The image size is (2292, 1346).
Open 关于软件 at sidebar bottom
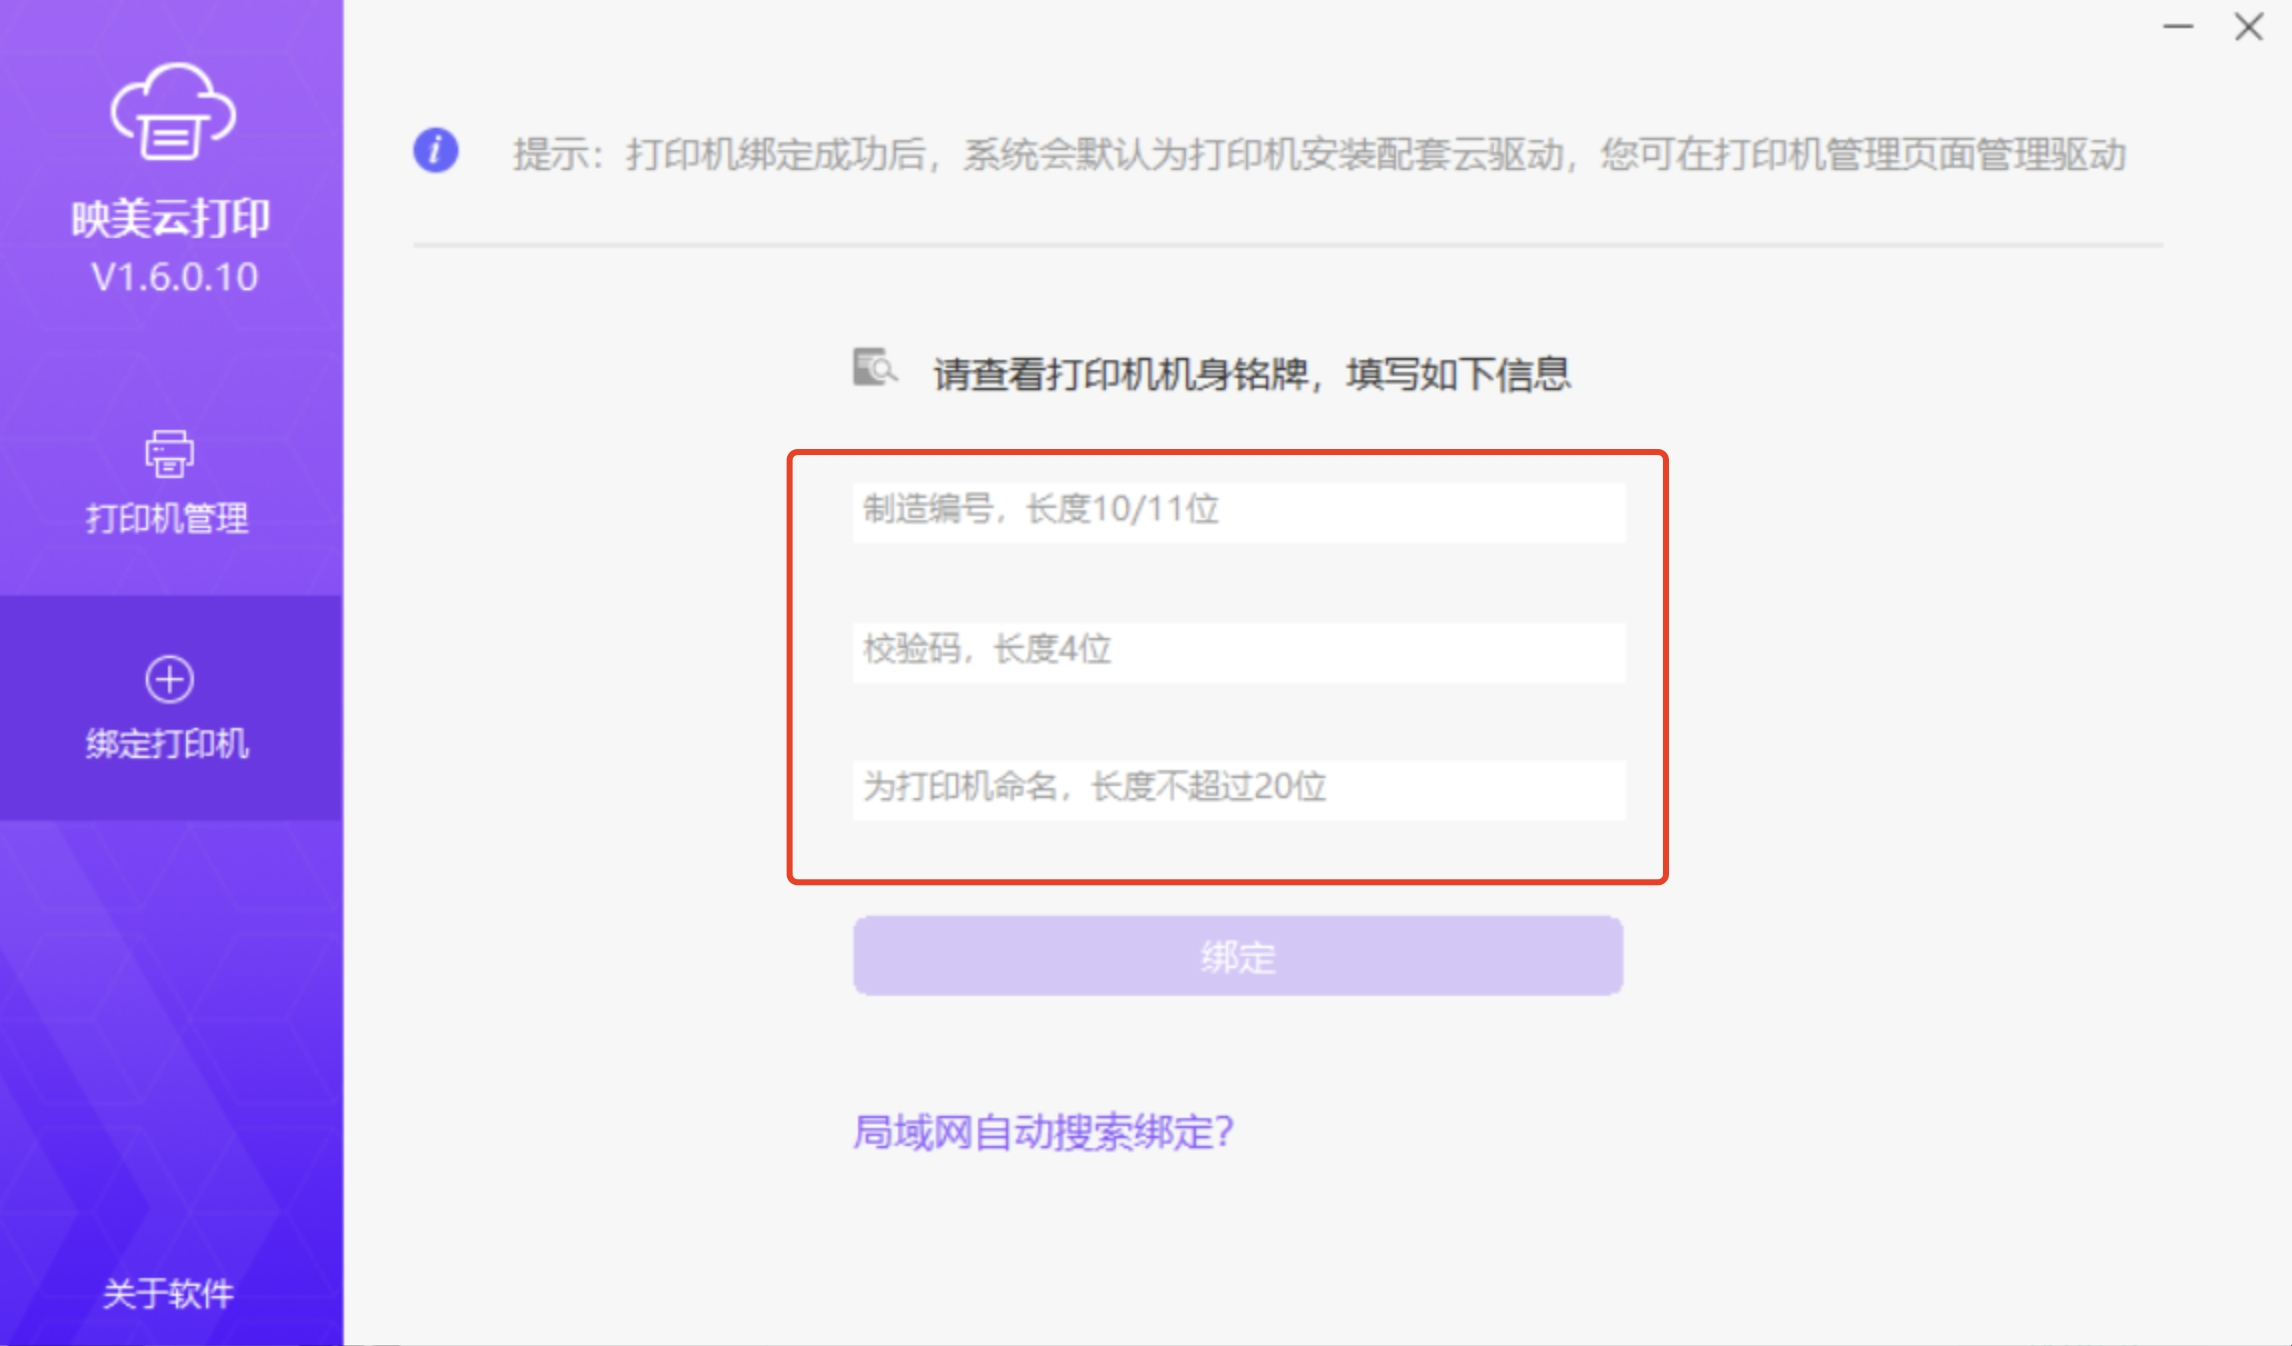point(170,1294)
